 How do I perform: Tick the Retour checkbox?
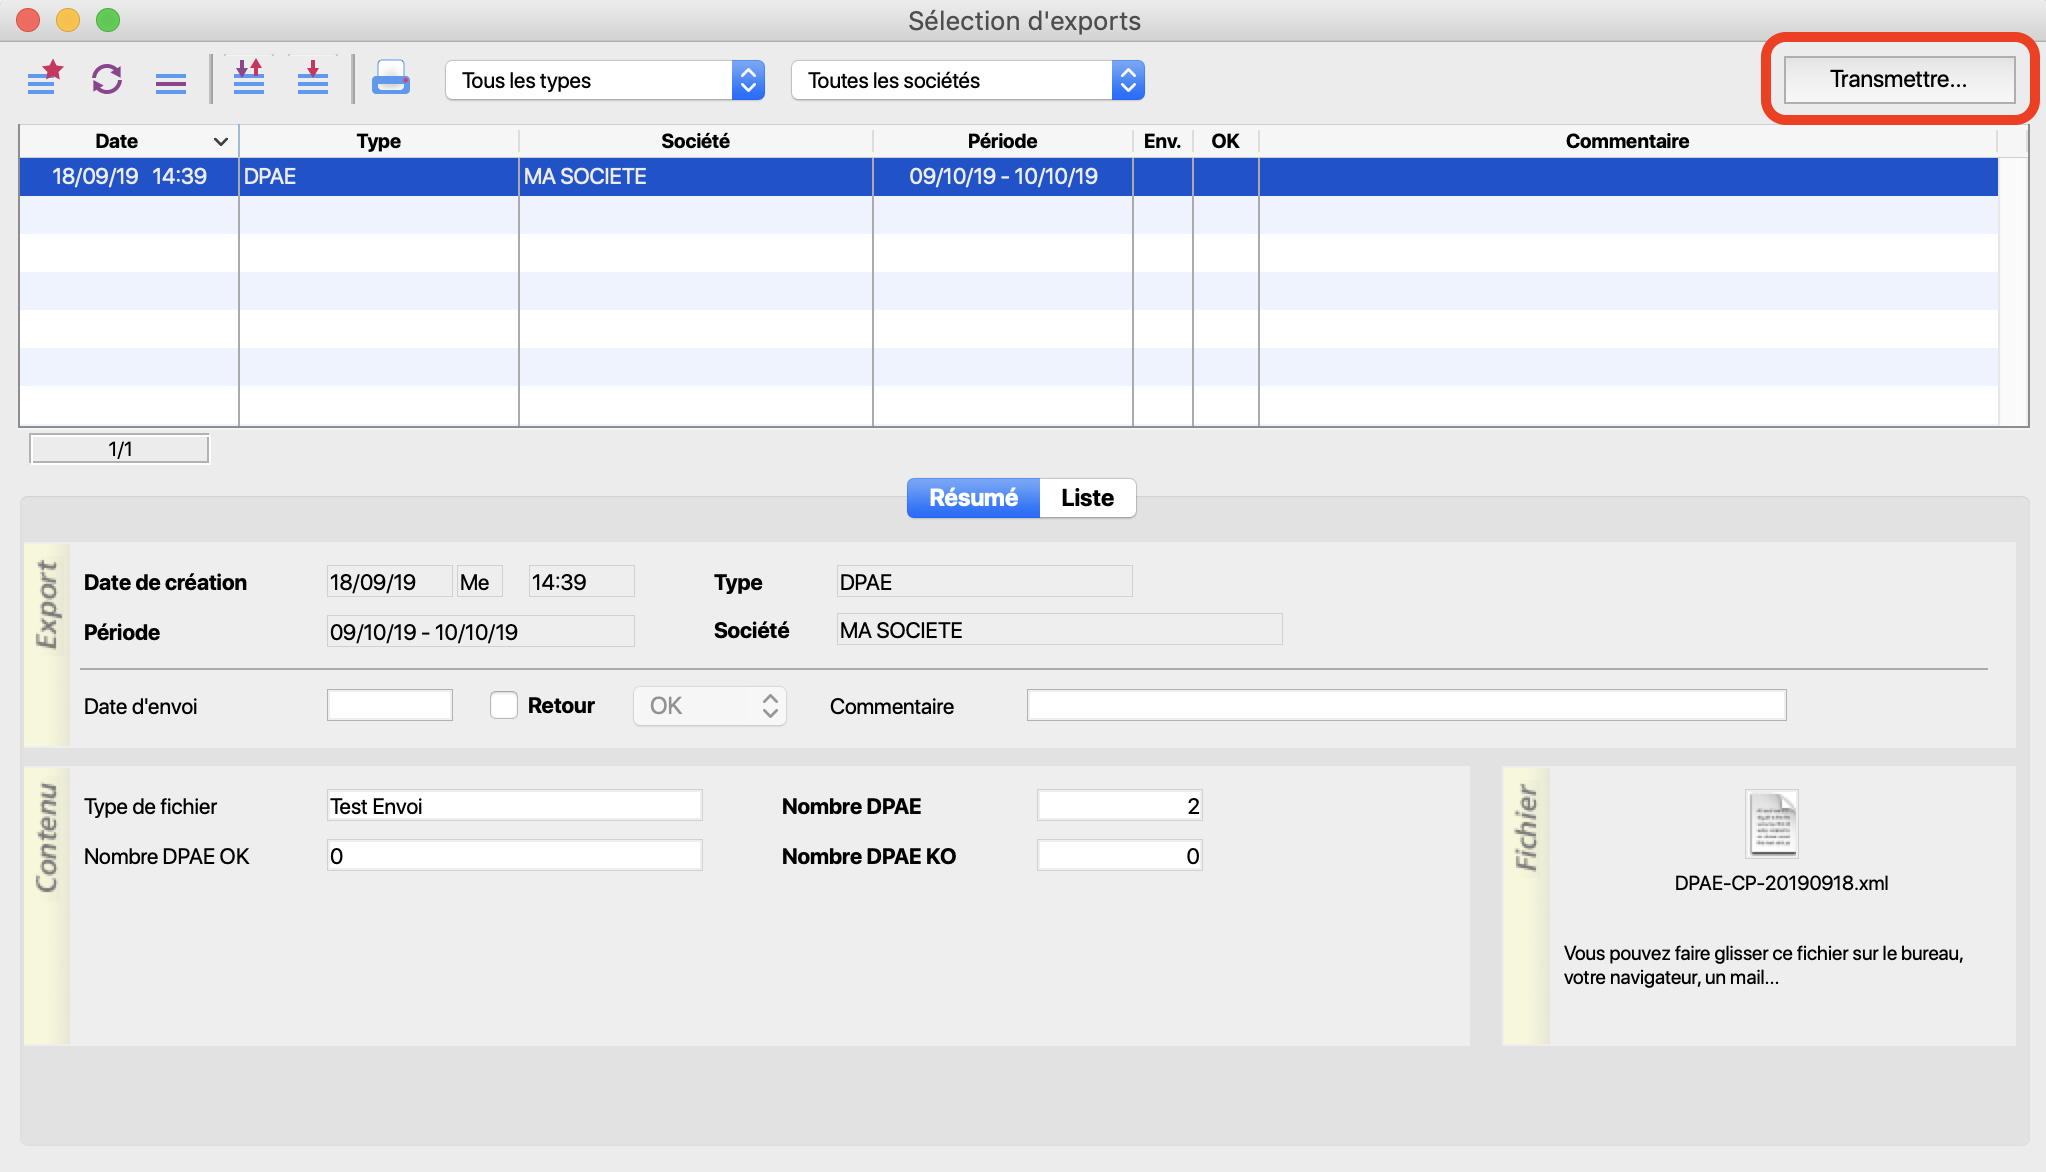click(x=504, y=705)
